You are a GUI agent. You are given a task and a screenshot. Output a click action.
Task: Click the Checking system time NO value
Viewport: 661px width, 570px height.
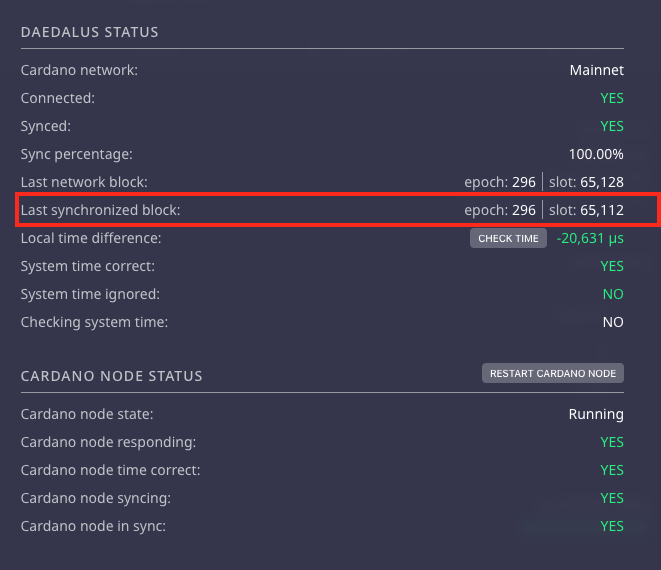tap(613, 322)
